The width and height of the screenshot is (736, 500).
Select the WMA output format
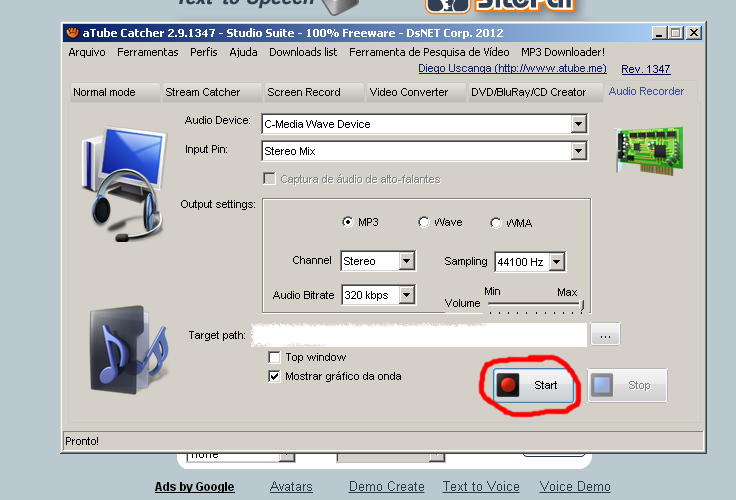point(496,223)
